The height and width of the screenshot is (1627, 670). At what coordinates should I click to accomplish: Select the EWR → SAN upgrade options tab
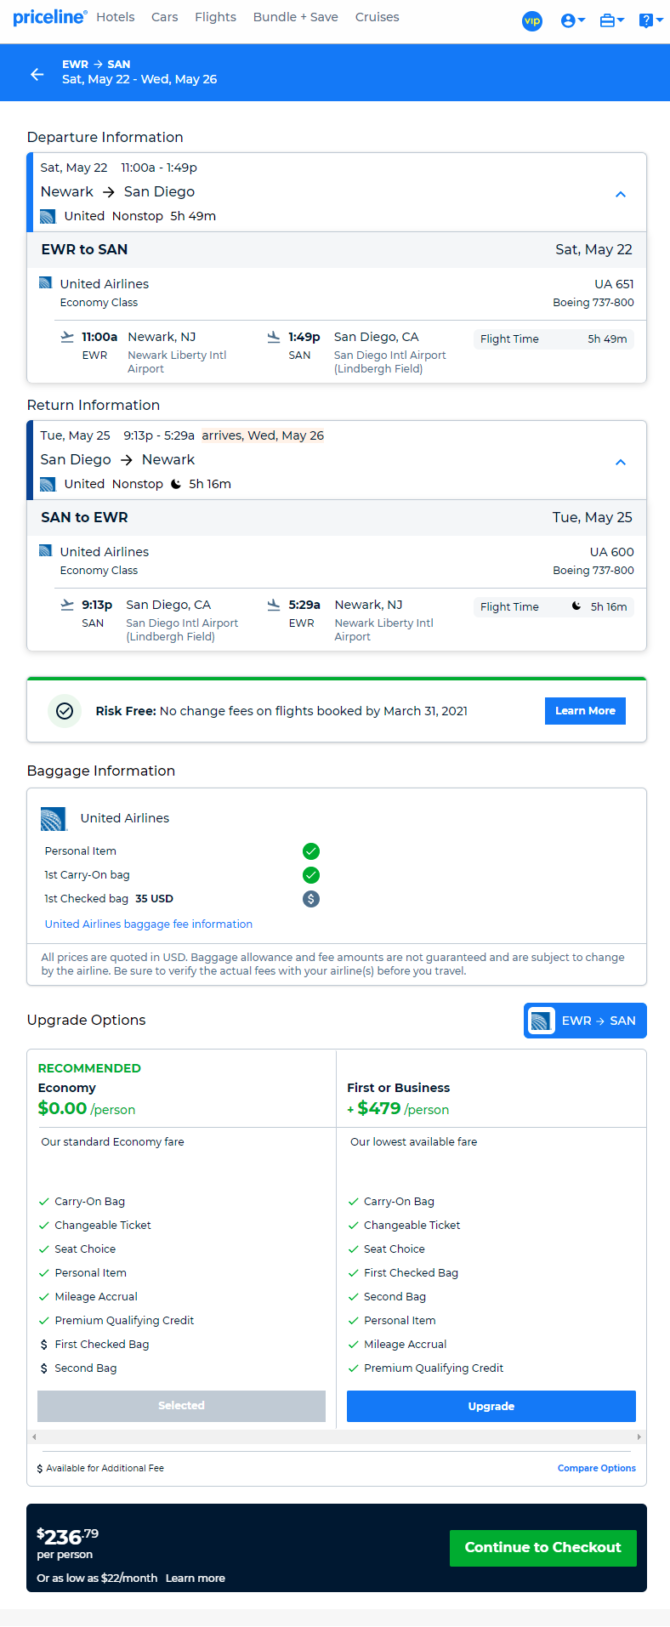pyautogui.click(x=585, y=1021)
